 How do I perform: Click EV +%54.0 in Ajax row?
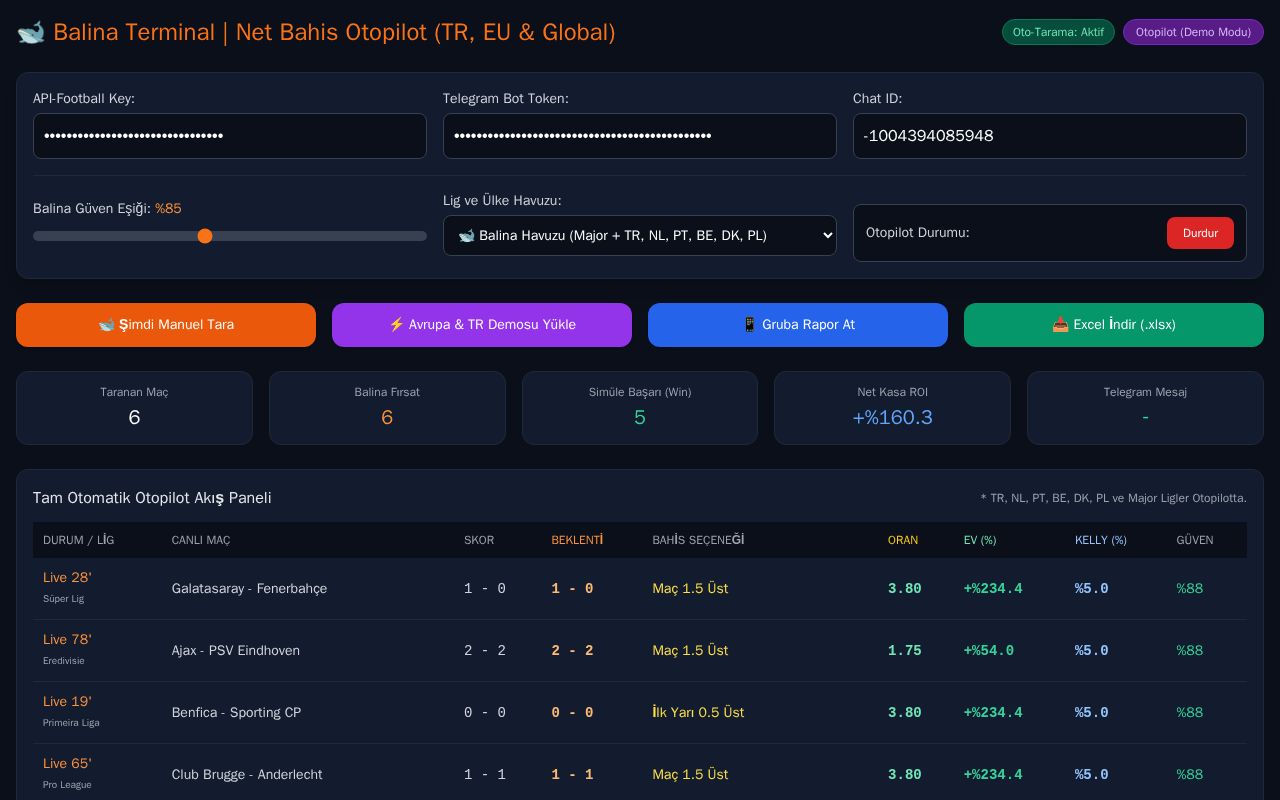pyautogui.click(x=989, y=651)
